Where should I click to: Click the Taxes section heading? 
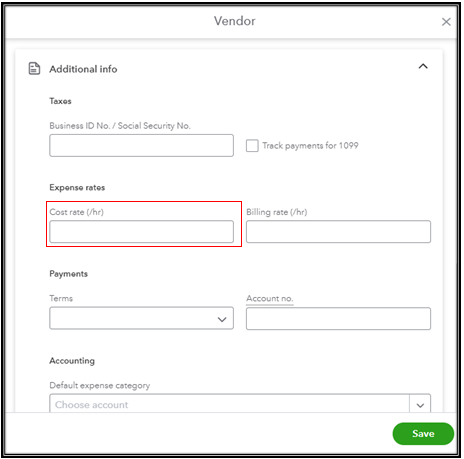pyautogui.click(x=60, y=101)
